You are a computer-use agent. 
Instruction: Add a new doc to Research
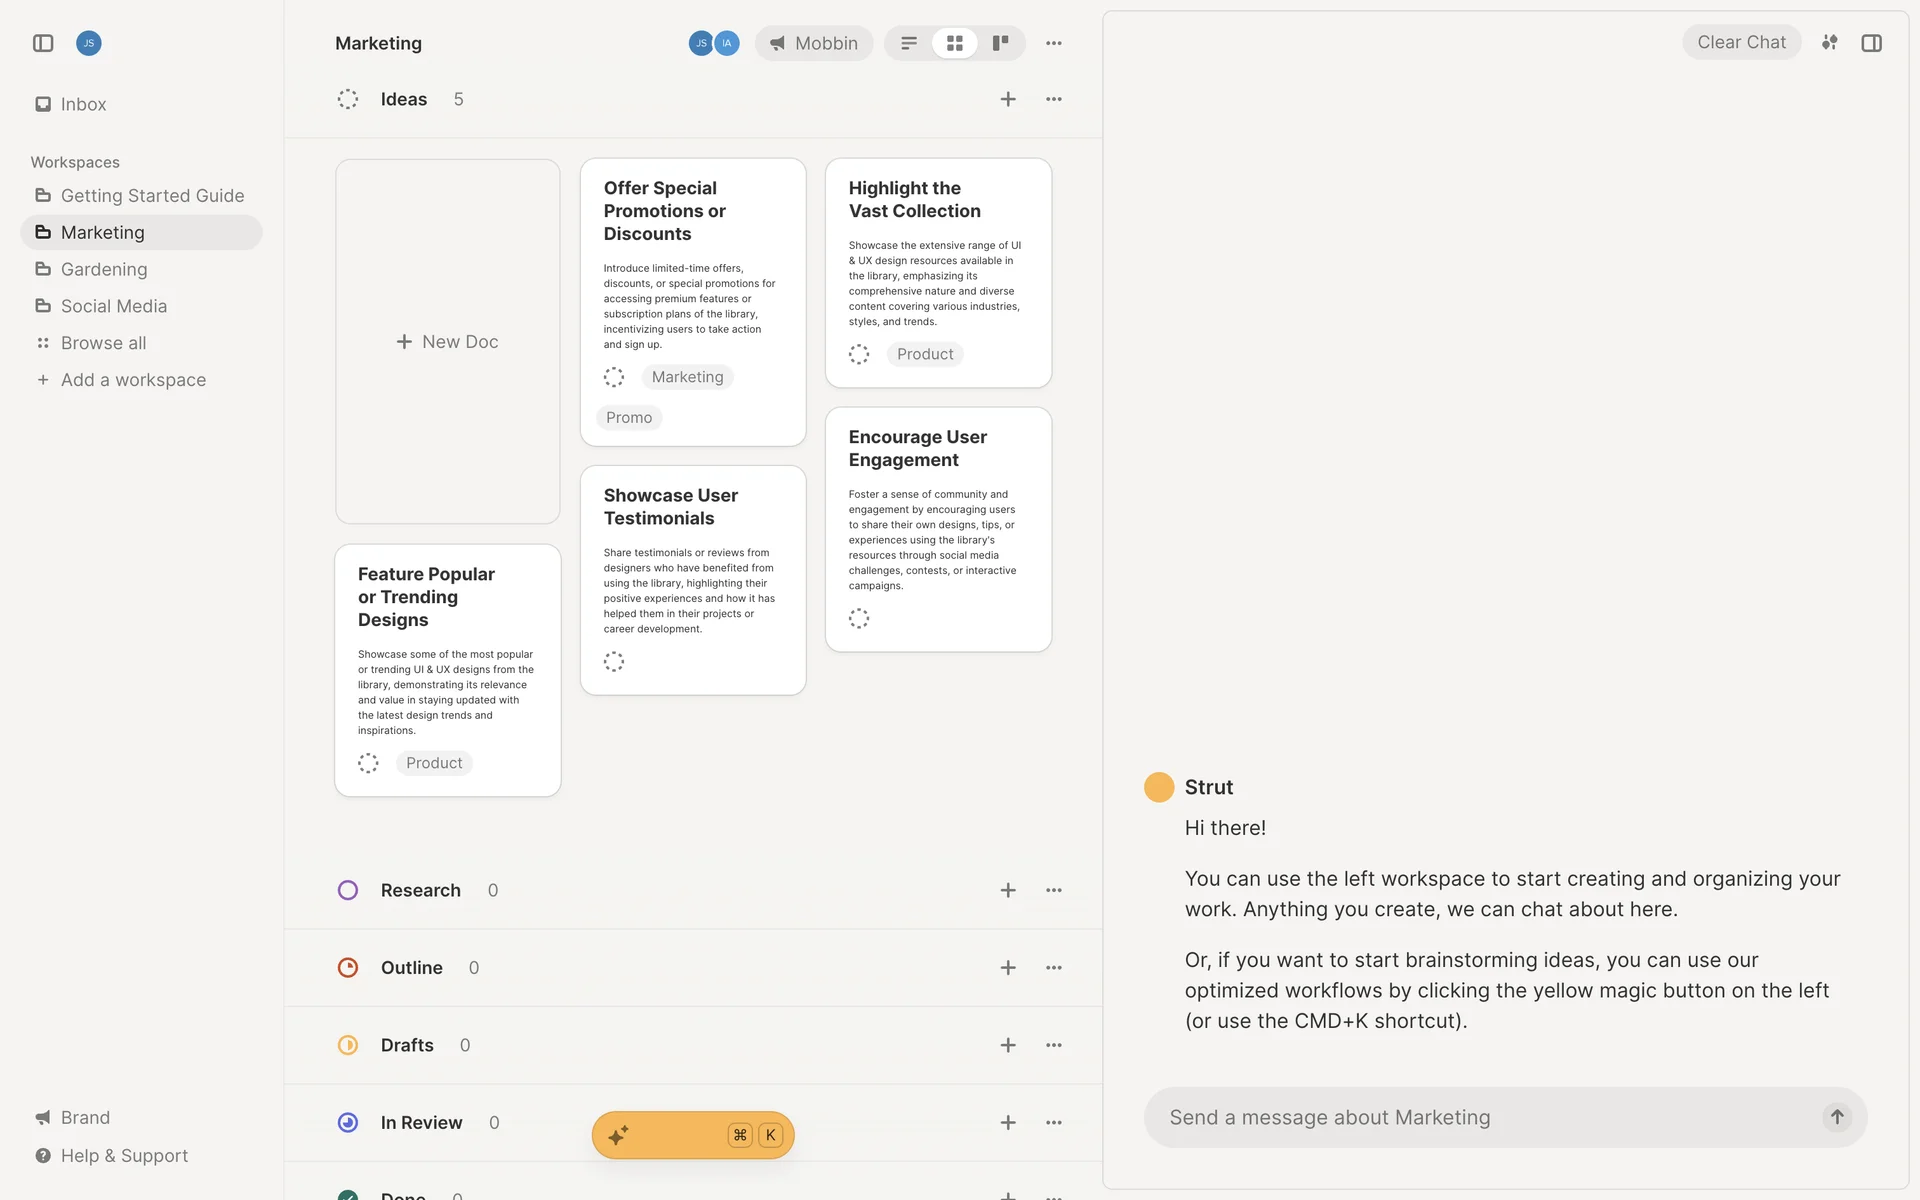pyautogui.click(x=1008, y=890)
